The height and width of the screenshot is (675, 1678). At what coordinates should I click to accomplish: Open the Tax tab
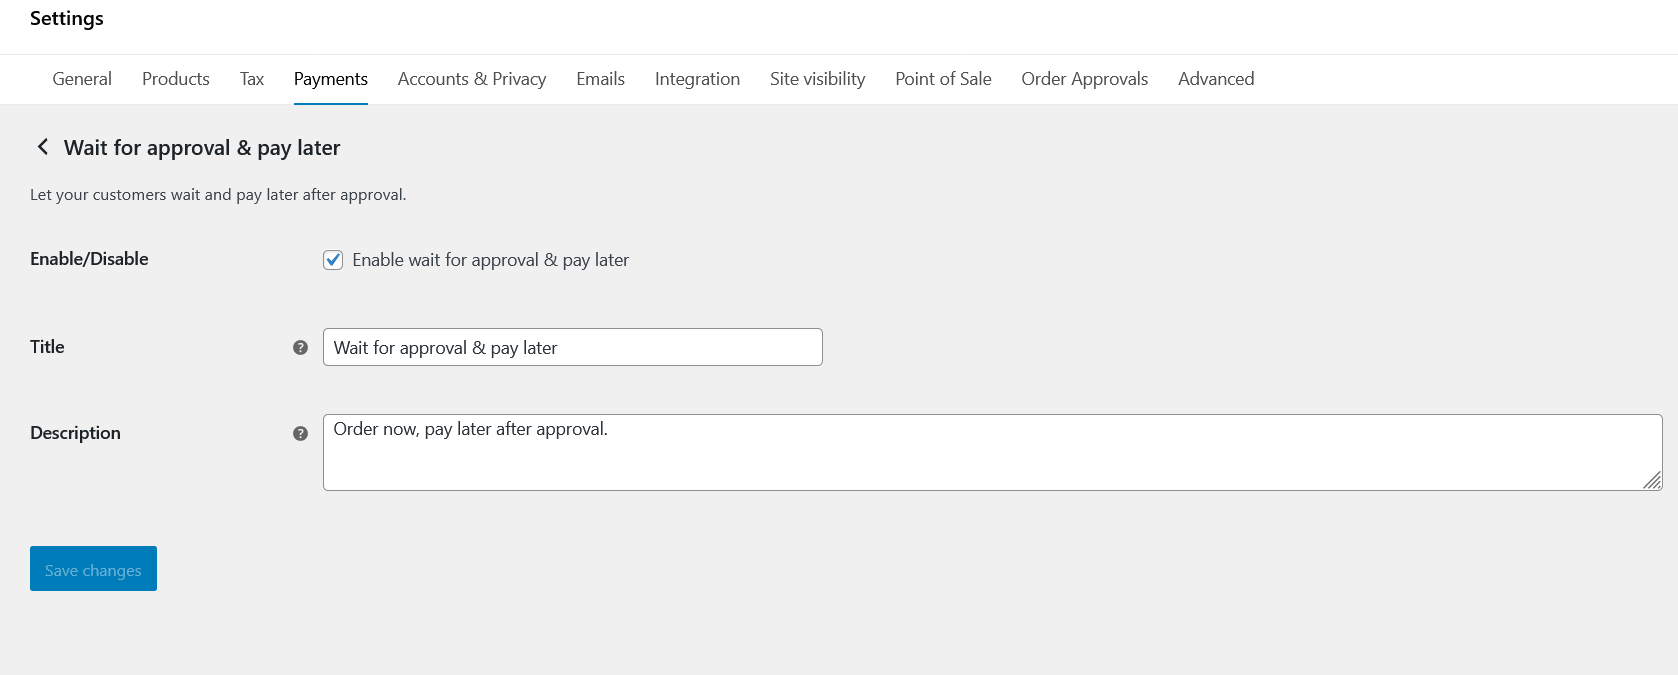click(252, 79)
